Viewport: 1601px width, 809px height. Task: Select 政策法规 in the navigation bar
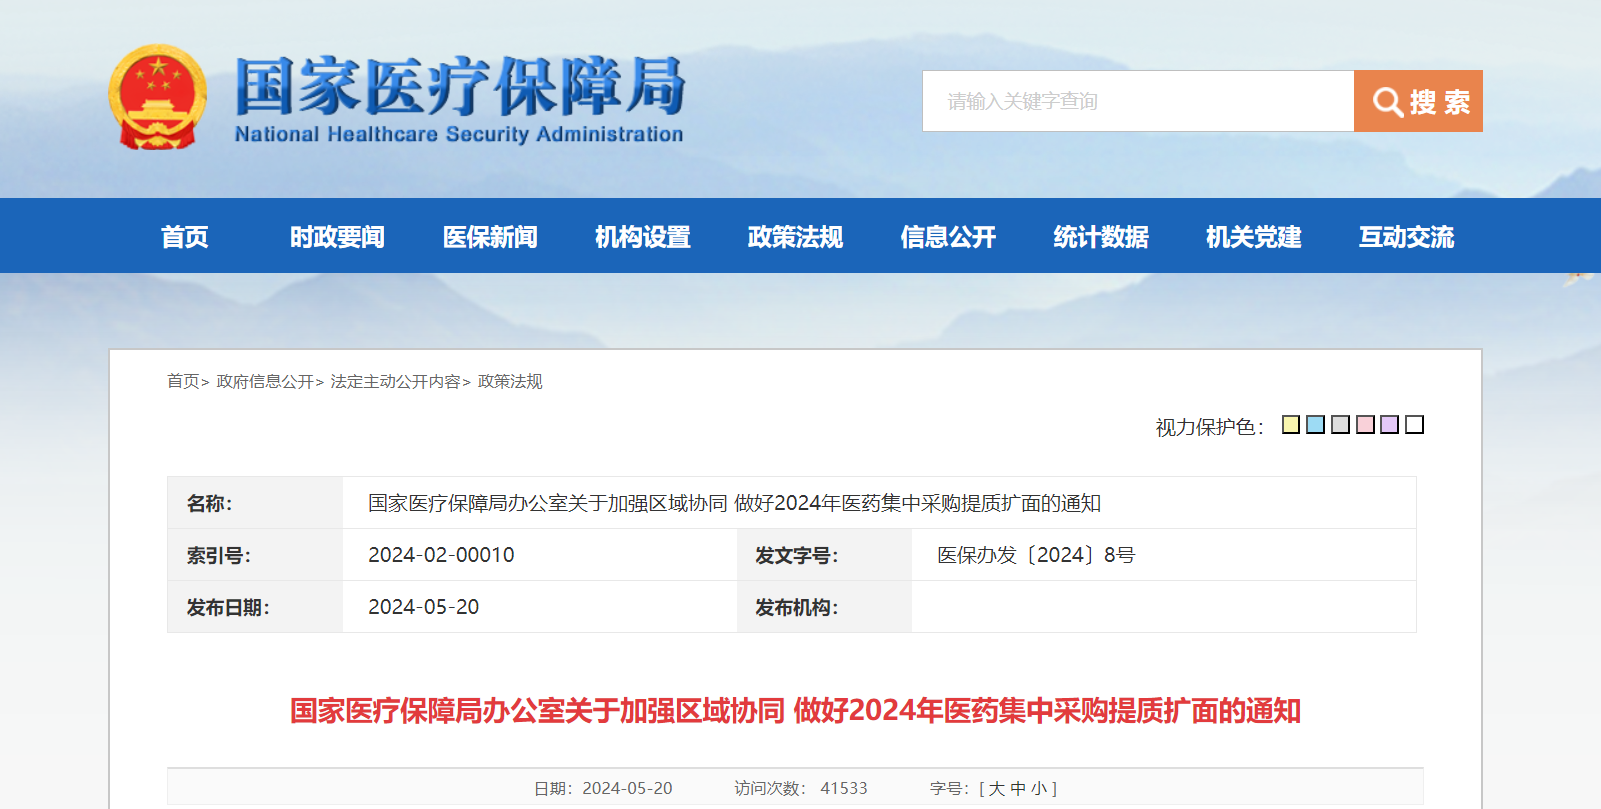click(795, 237)
